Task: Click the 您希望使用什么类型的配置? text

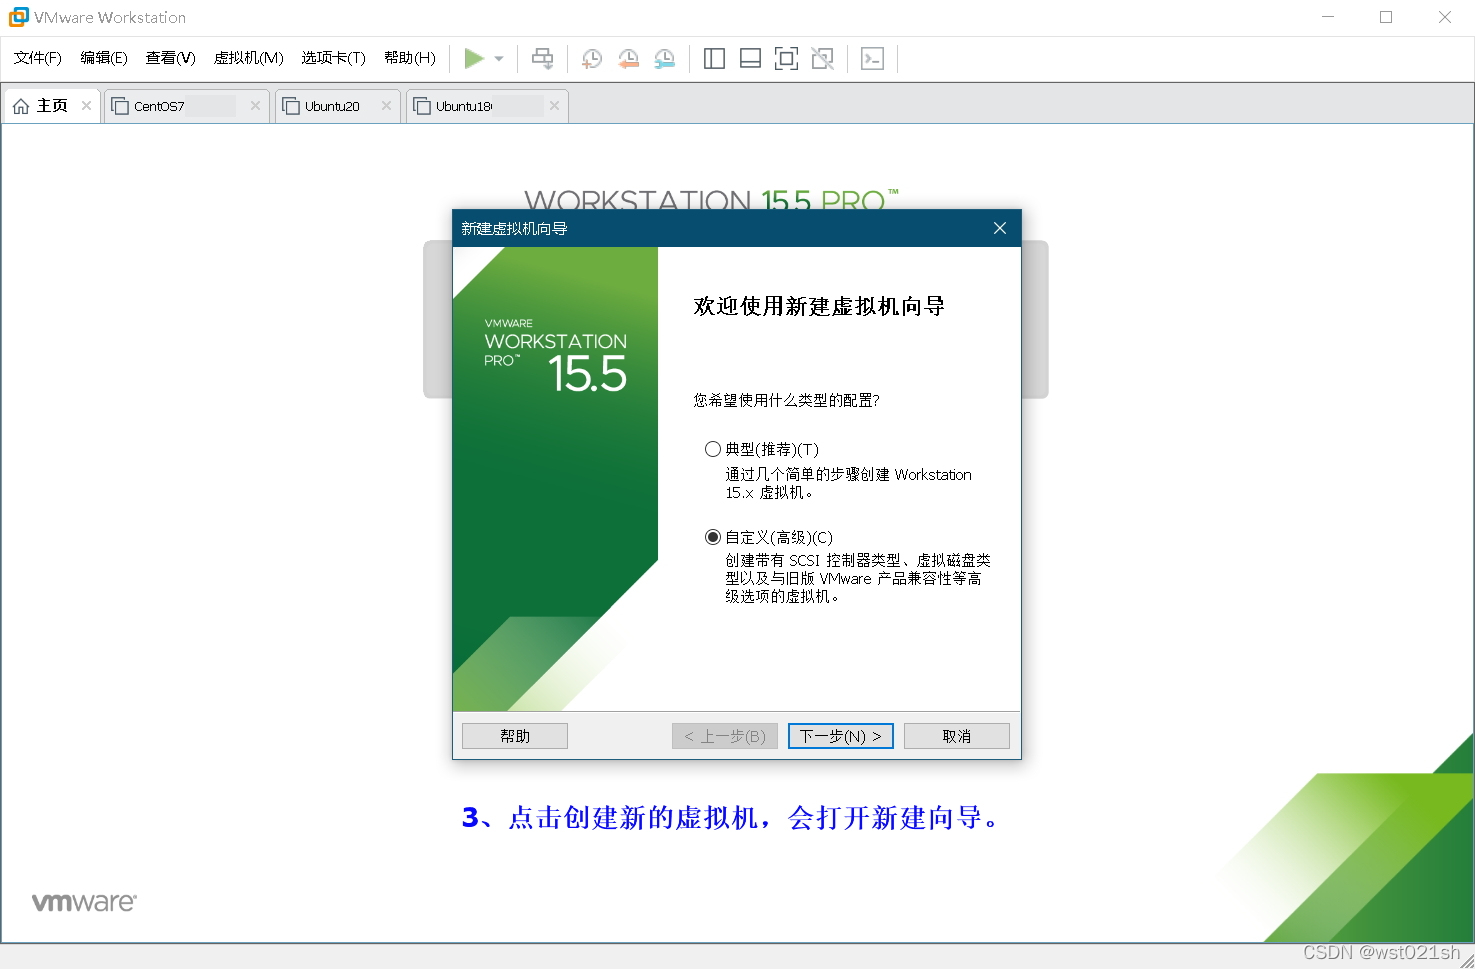Action: coord(787,400)
